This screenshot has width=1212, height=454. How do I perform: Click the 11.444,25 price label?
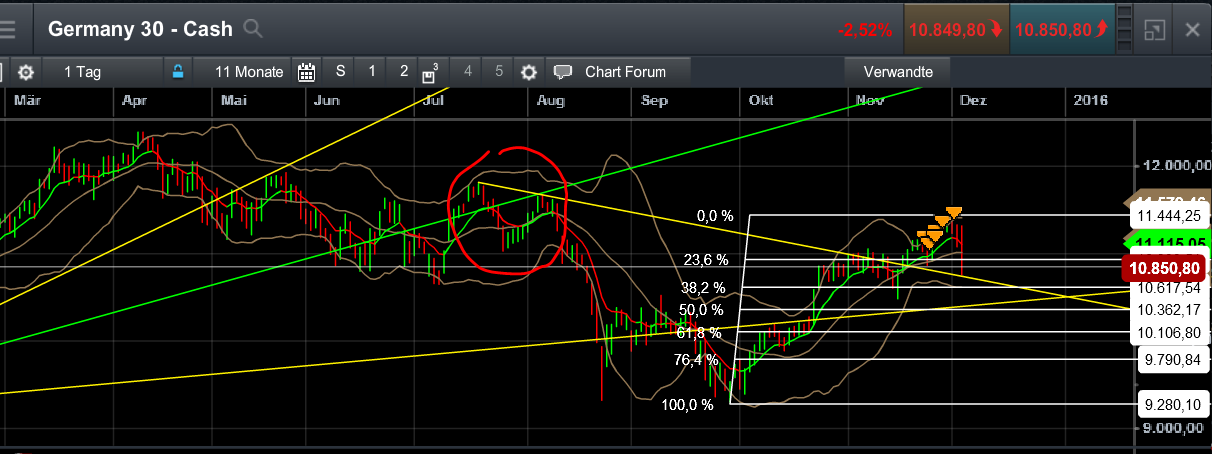pyautogui.click(x=1168, y=216)
